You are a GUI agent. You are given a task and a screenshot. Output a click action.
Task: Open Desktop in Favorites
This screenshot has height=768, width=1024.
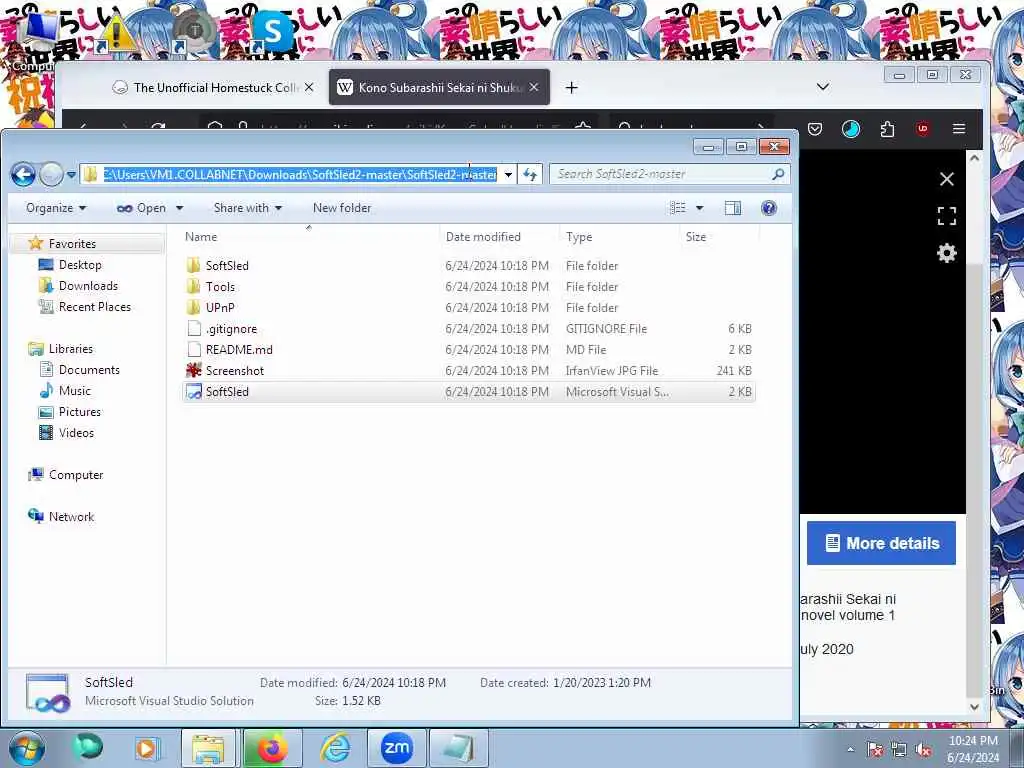pos(80,264)
